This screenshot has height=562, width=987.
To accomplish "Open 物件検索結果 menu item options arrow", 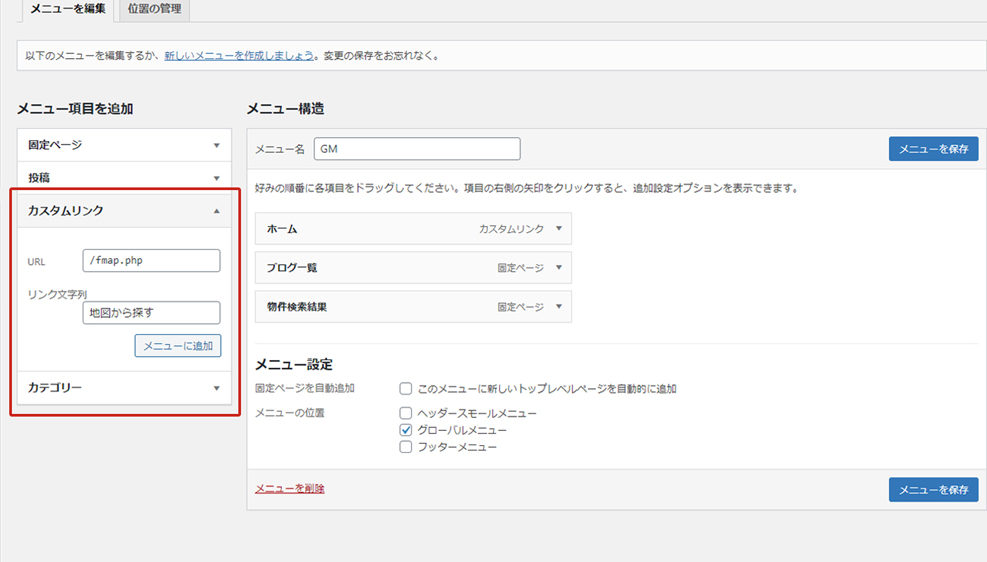I will pyautogui.click(x=558, y=307).
